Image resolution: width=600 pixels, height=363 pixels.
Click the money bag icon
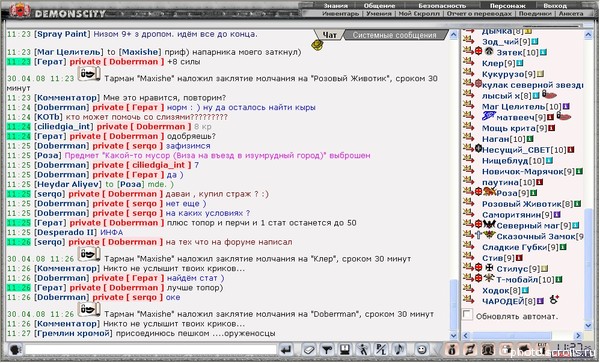(x=452, y=350)
